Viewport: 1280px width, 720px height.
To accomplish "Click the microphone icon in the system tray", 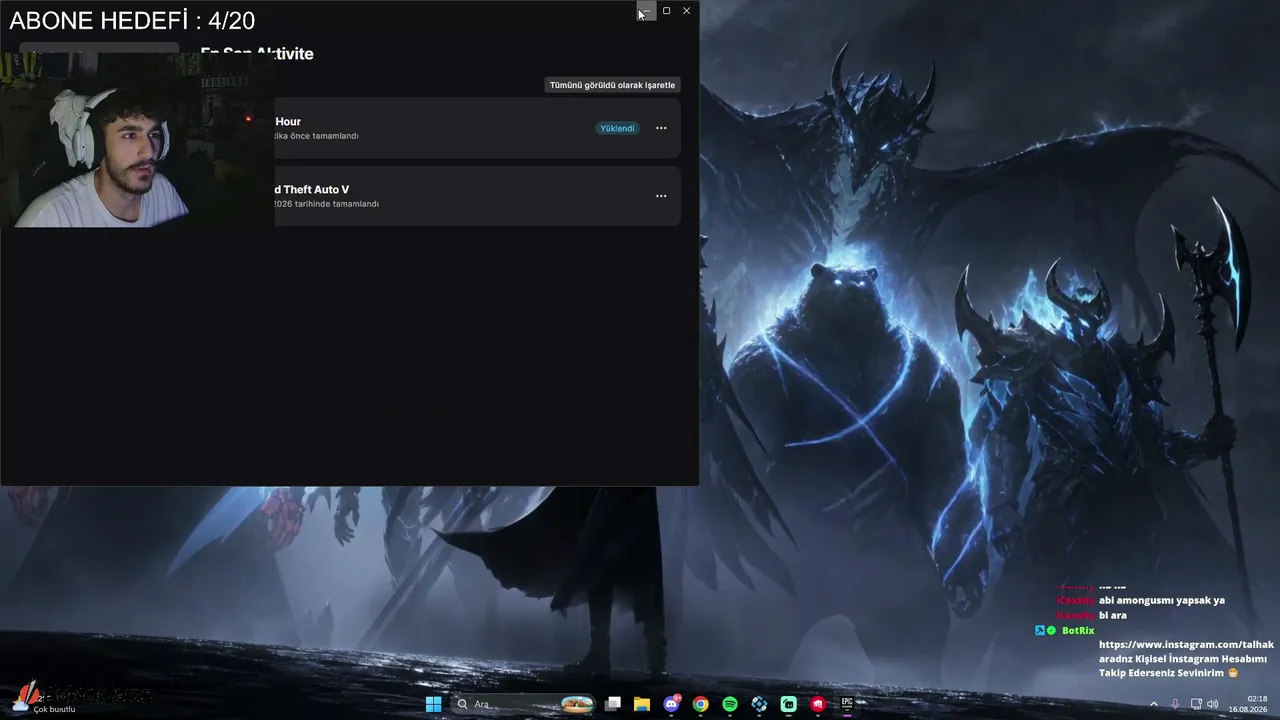I will [1175, 704].
